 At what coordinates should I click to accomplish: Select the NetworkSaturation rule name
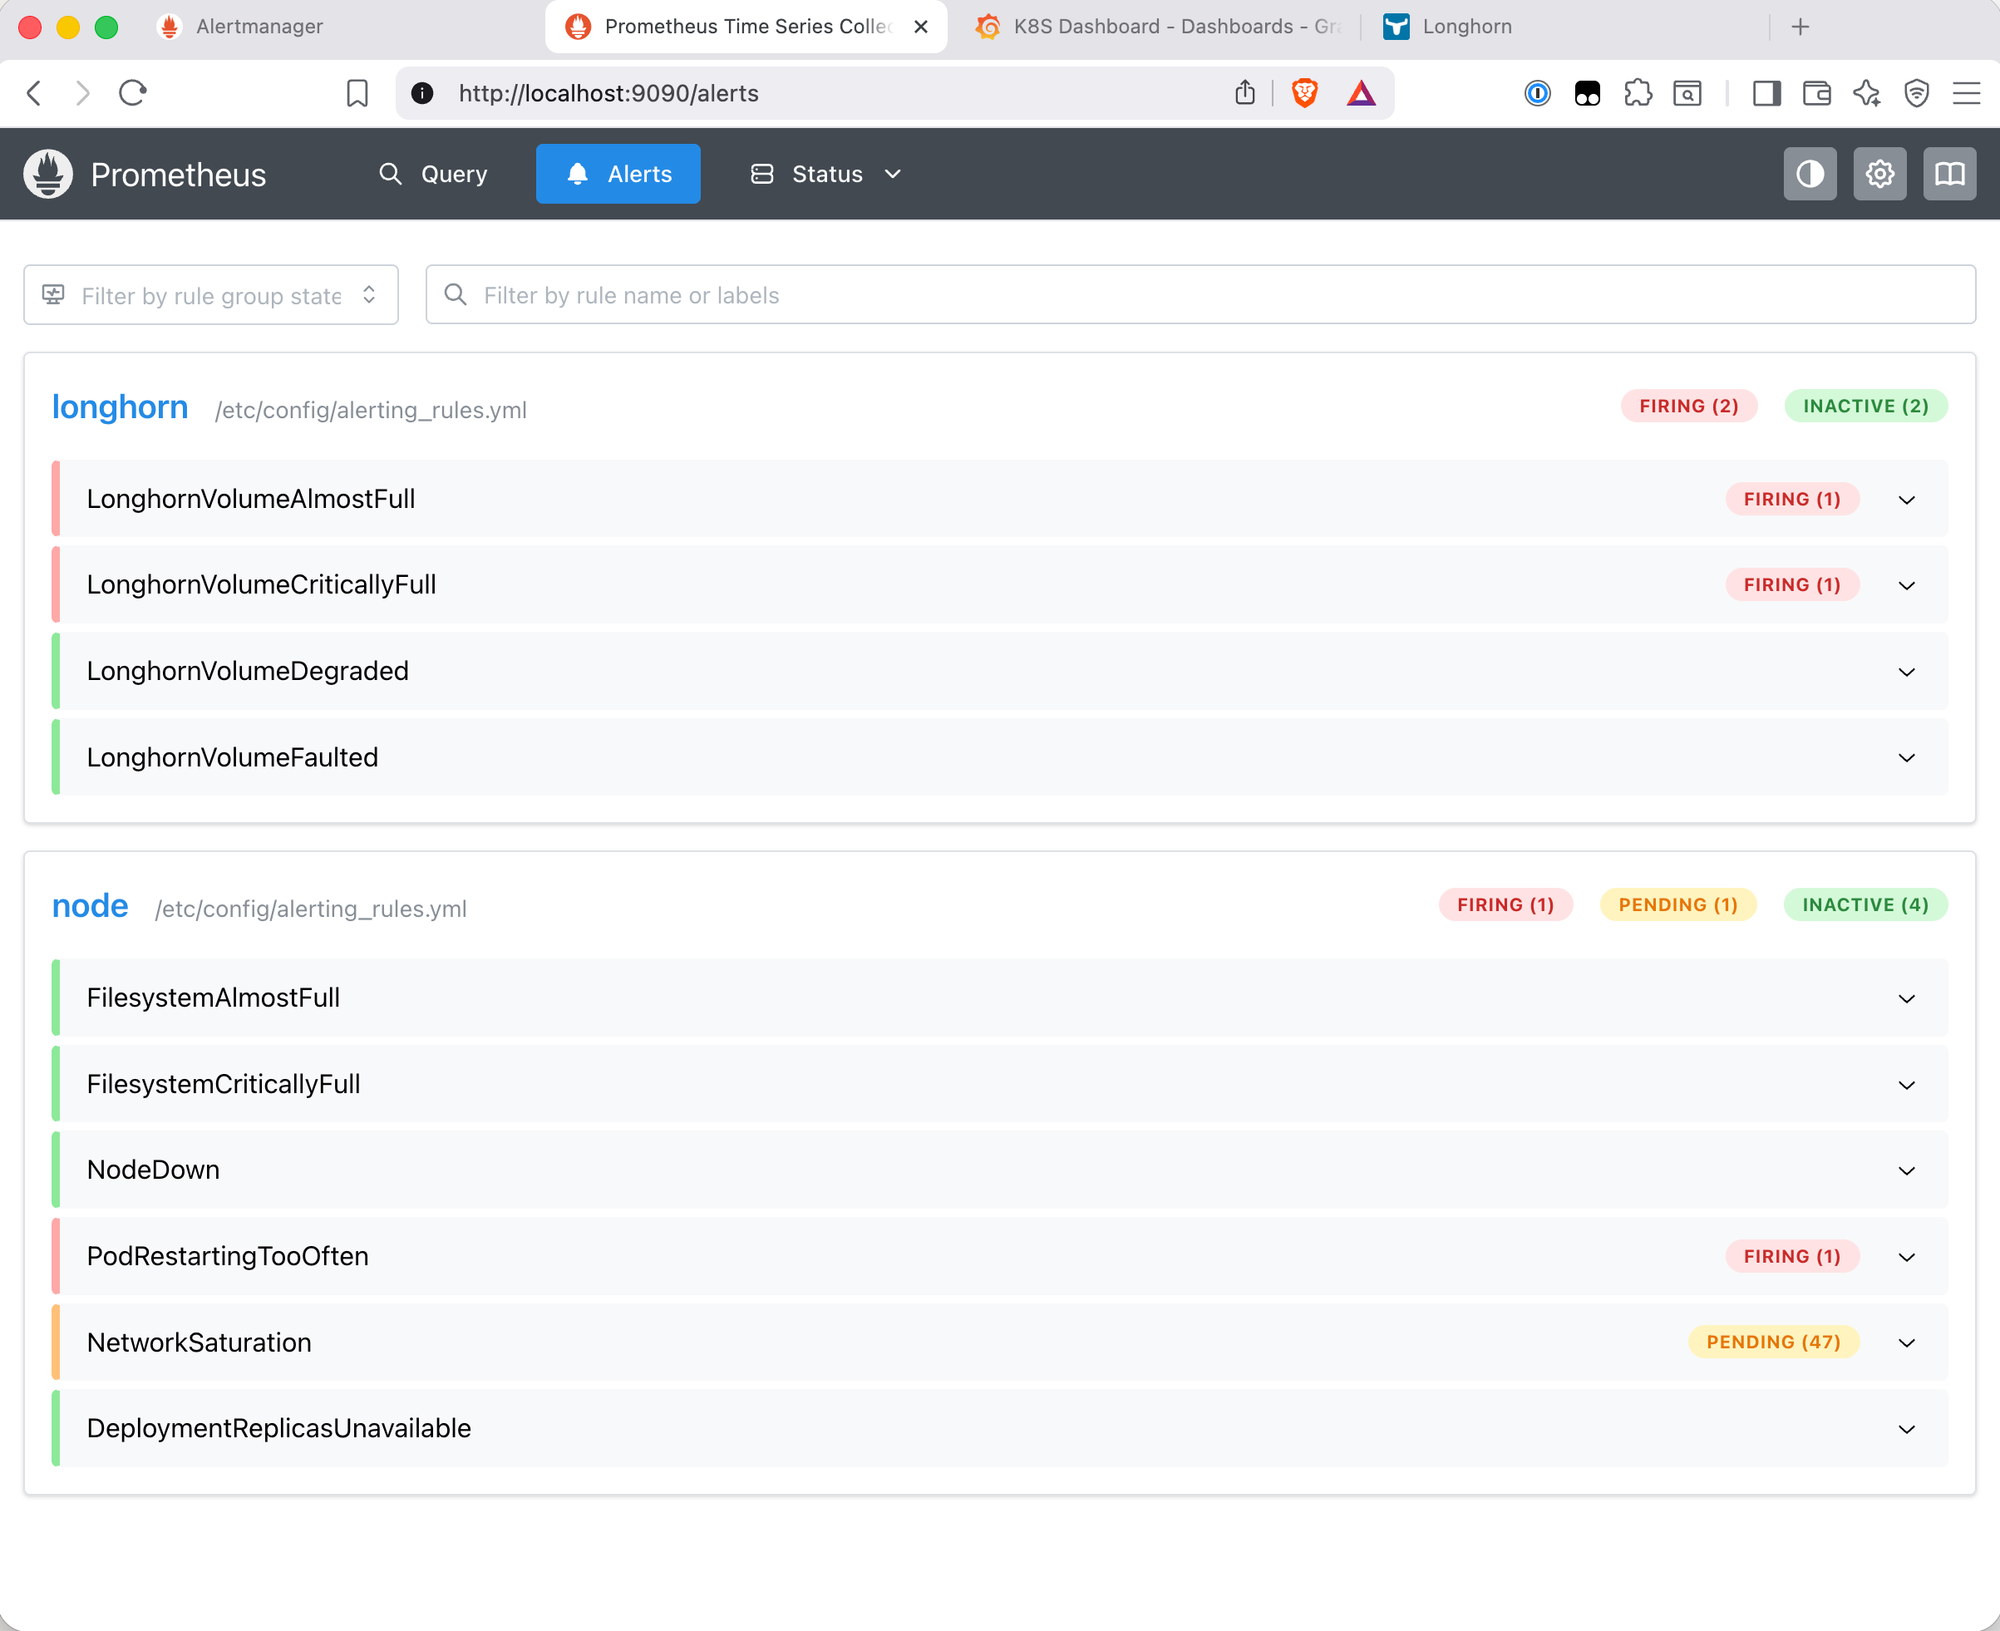[x=199, y=1342]
